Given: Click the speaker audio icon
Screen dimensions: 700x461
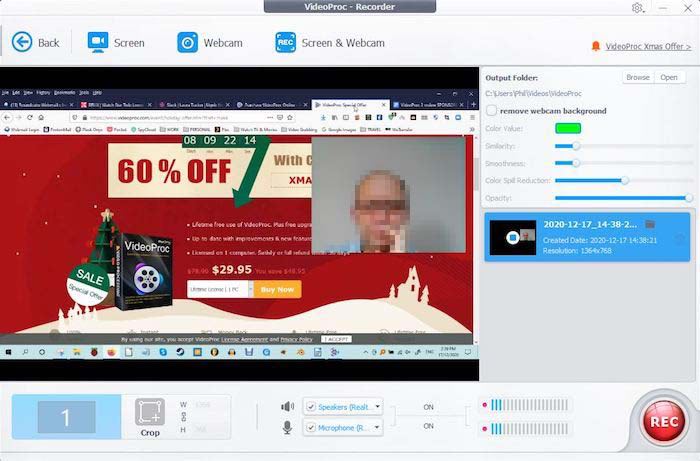Looking at the screenshot, I should click(x=288, y=407).
